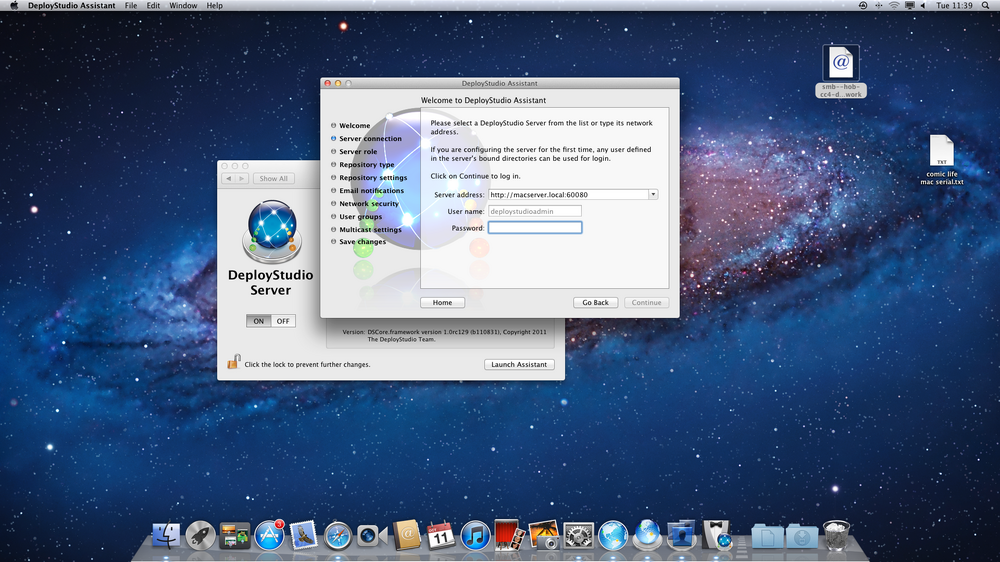Open FaceTime camera icon in dock

coord(372,536)
